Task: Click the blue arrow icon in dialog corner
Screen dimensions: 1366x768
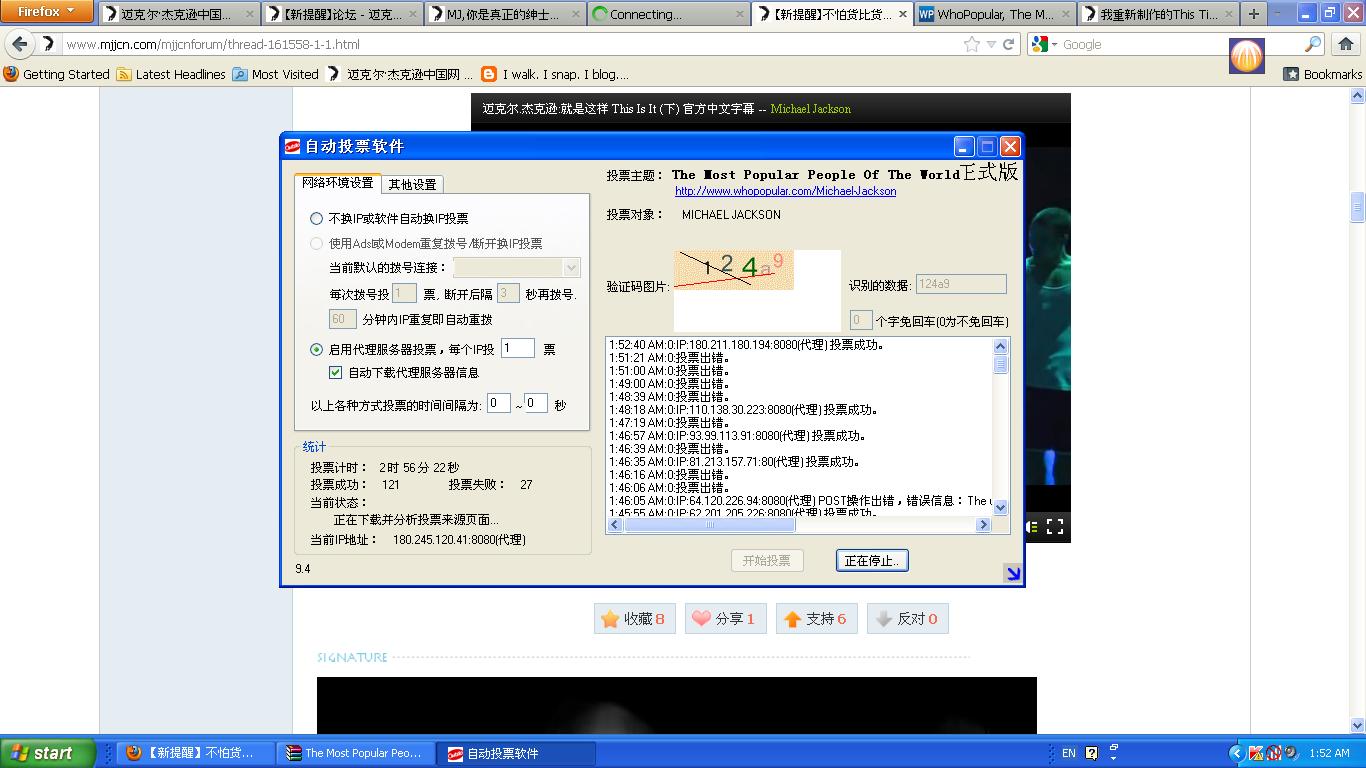Action: [1012, 573]
